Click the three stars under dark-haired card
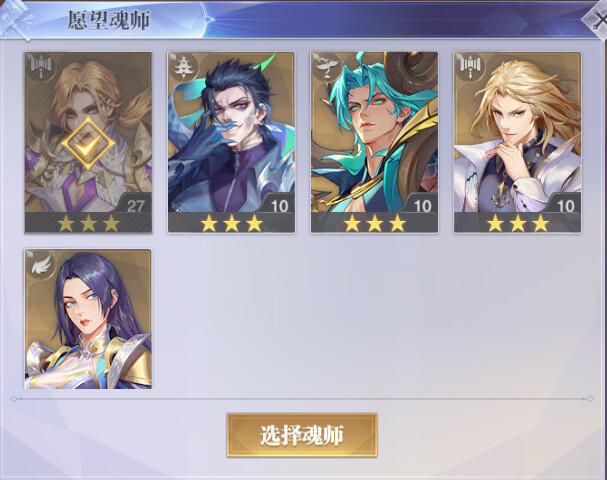 [x=231, y=223]
